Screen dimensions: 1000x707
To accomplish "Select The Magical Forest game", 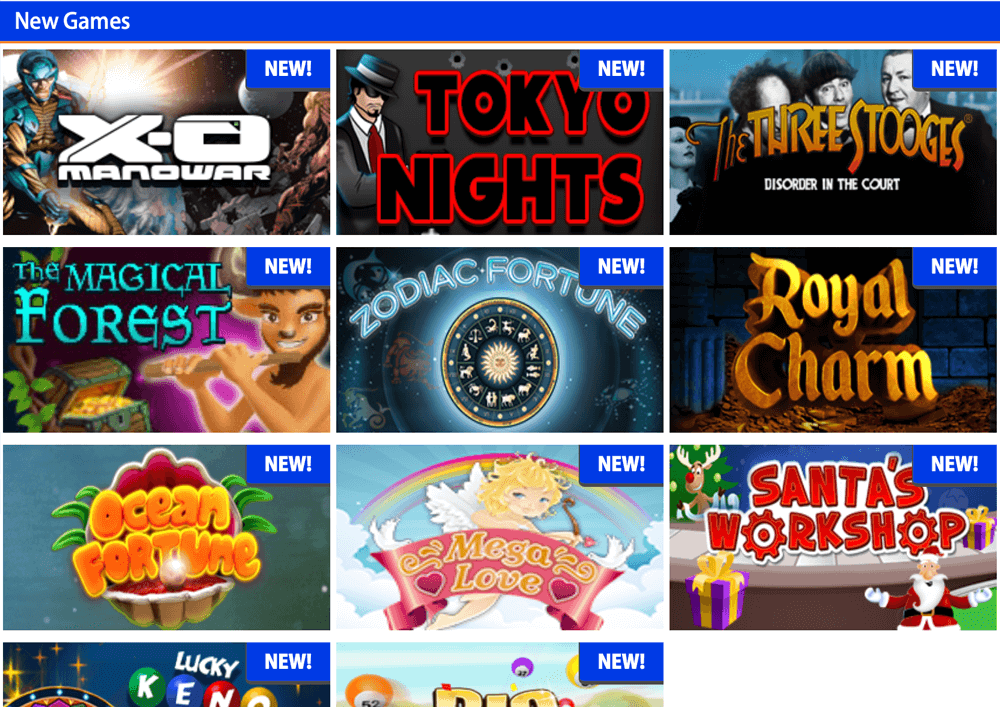I will pos(166,340).
